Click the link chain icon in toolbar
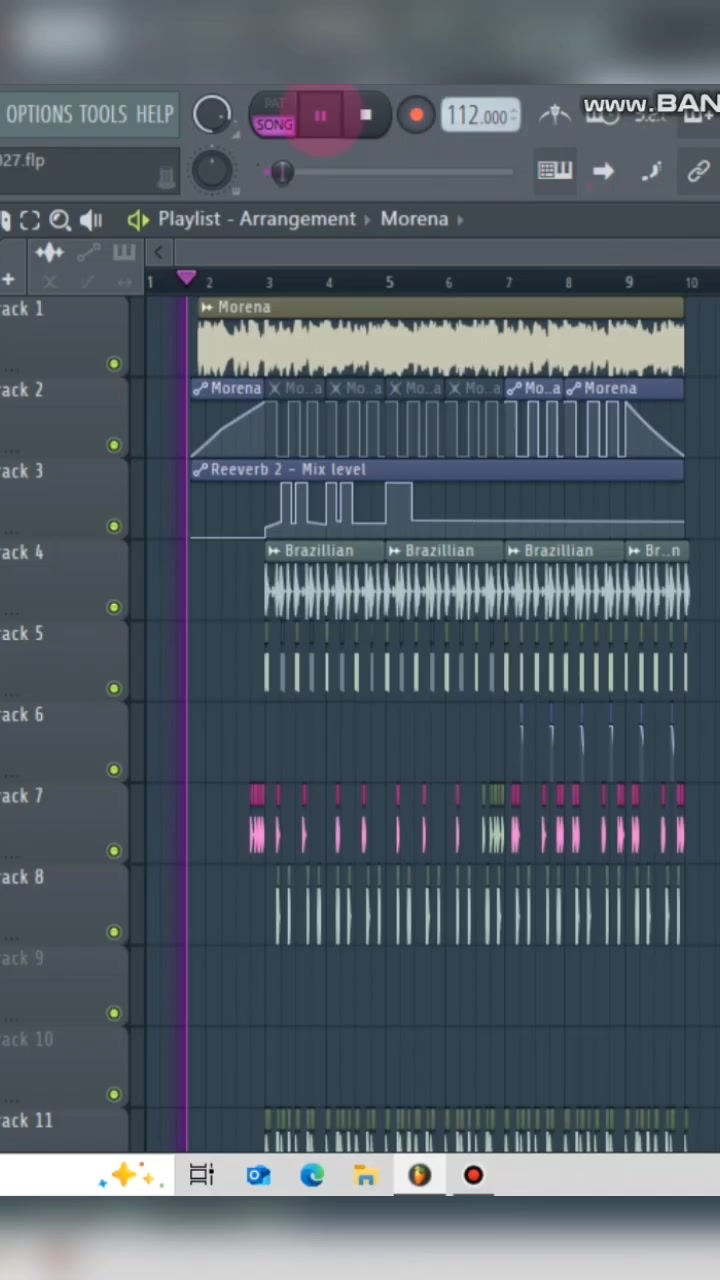720x1280 pixels. click(x=698, y=171)
